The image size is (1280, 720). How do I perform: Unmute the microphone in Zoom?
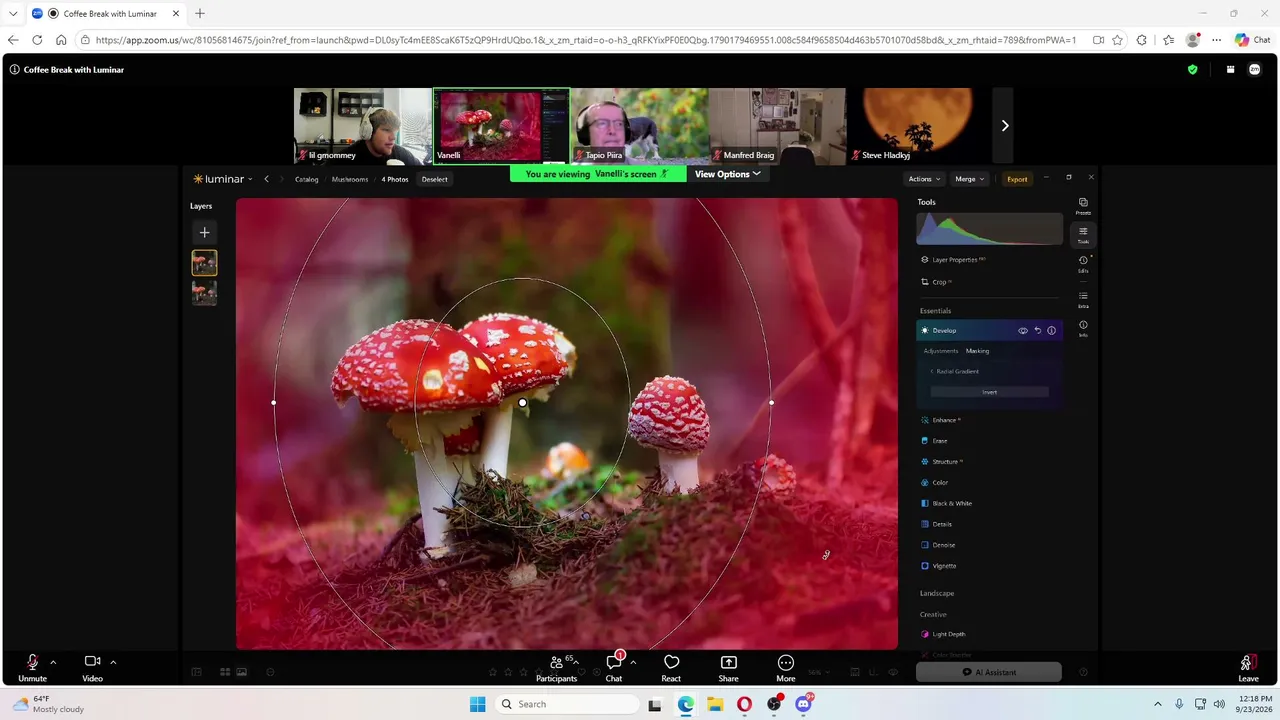[32, 667]
